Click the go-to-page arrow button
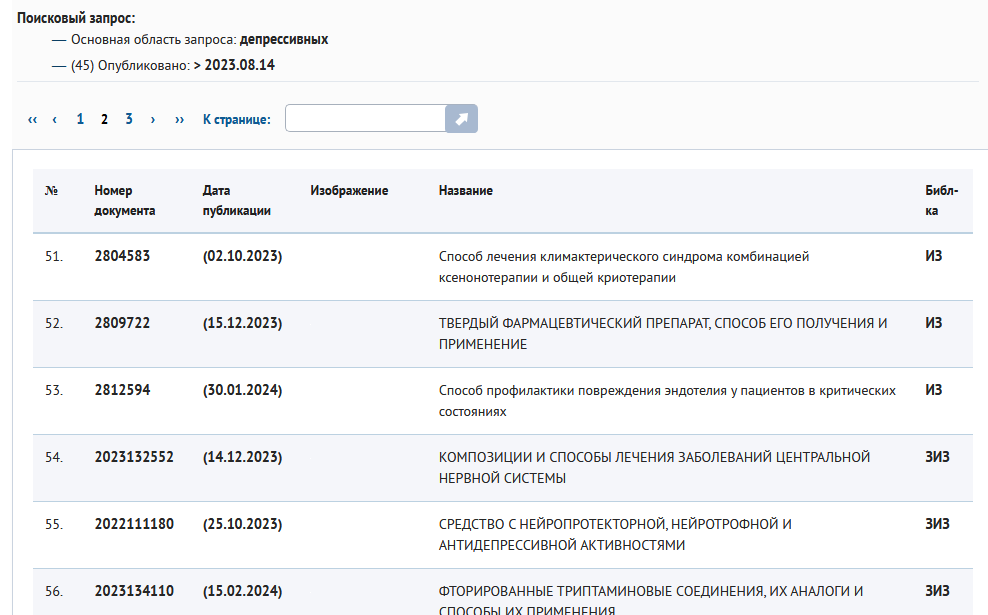 point(460,118)
